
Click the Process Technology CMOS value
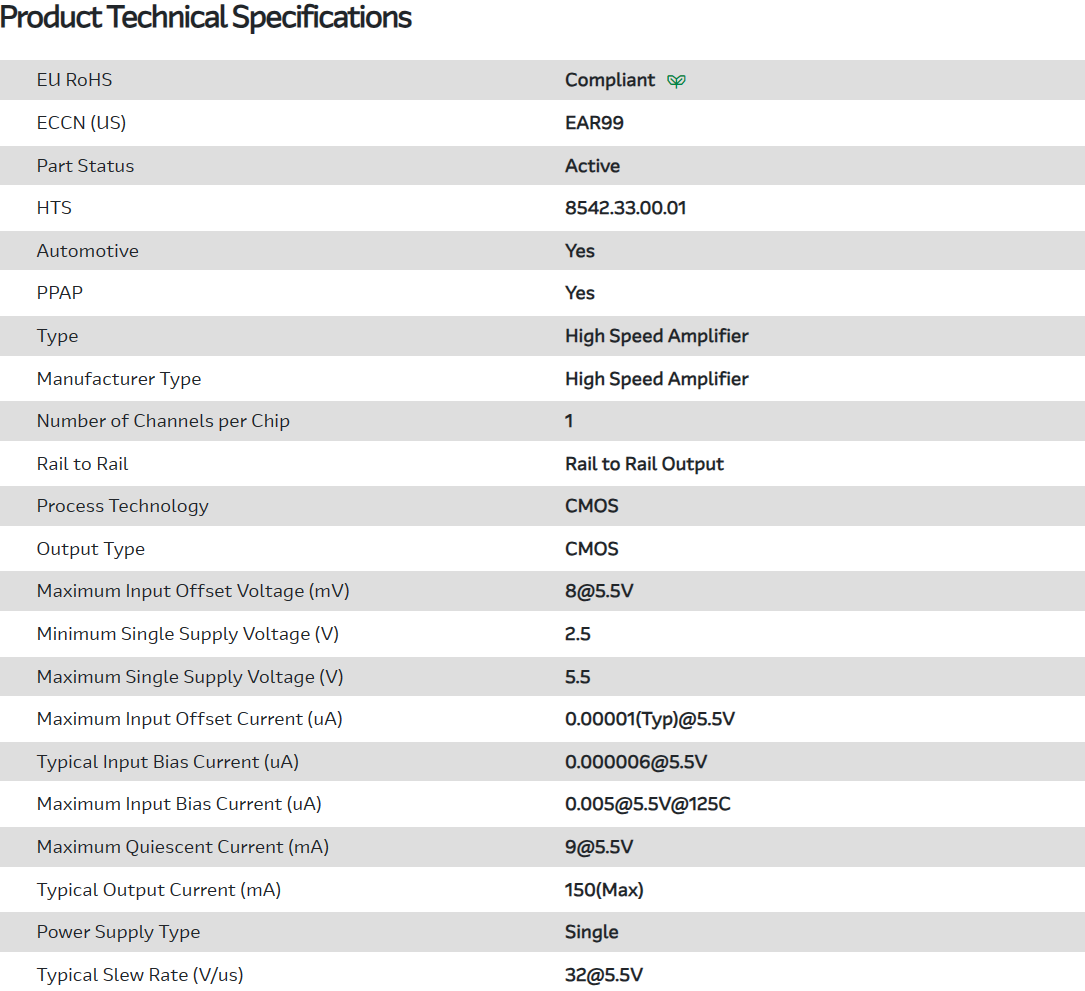(x=591, y=506)
